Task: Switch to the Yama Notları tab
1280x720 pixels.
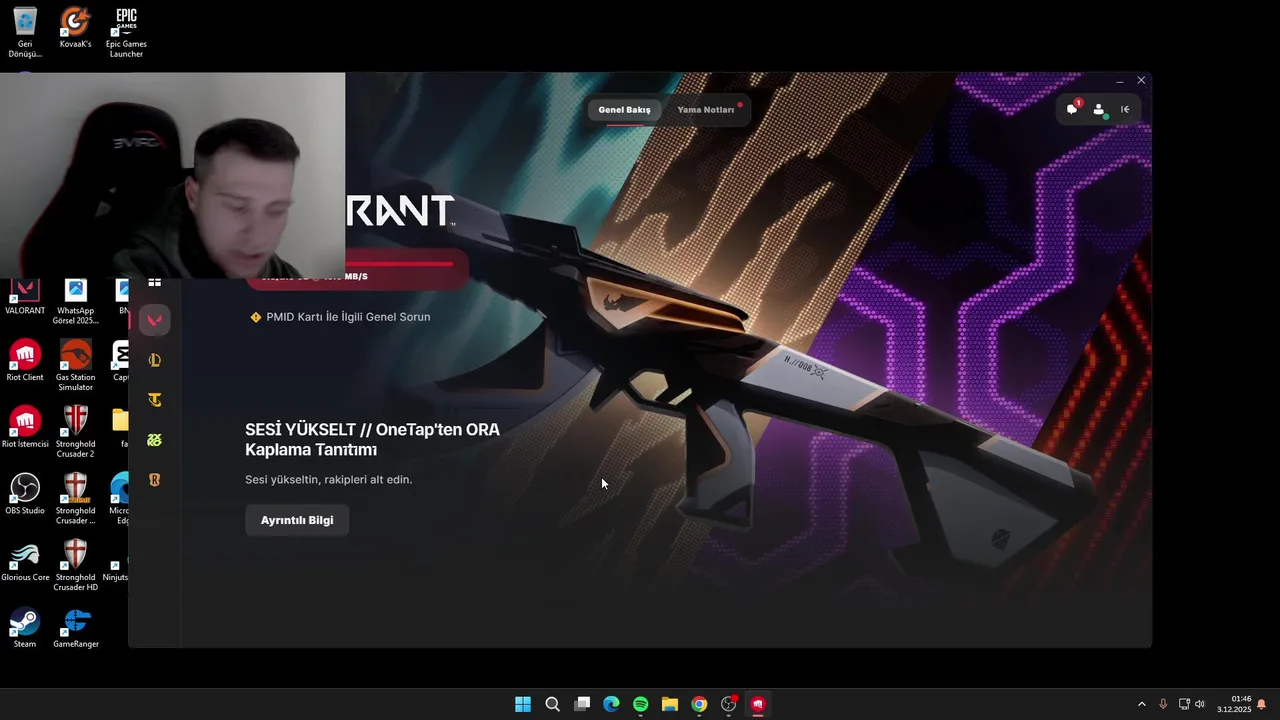Action: (x=706, y=110)
